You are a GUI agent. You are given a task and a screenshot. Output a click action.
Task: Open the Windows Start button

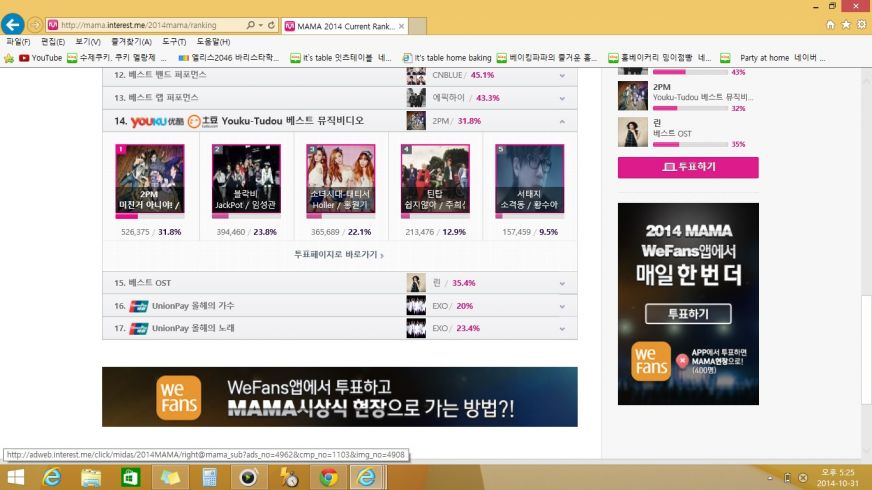pos(16,477)
